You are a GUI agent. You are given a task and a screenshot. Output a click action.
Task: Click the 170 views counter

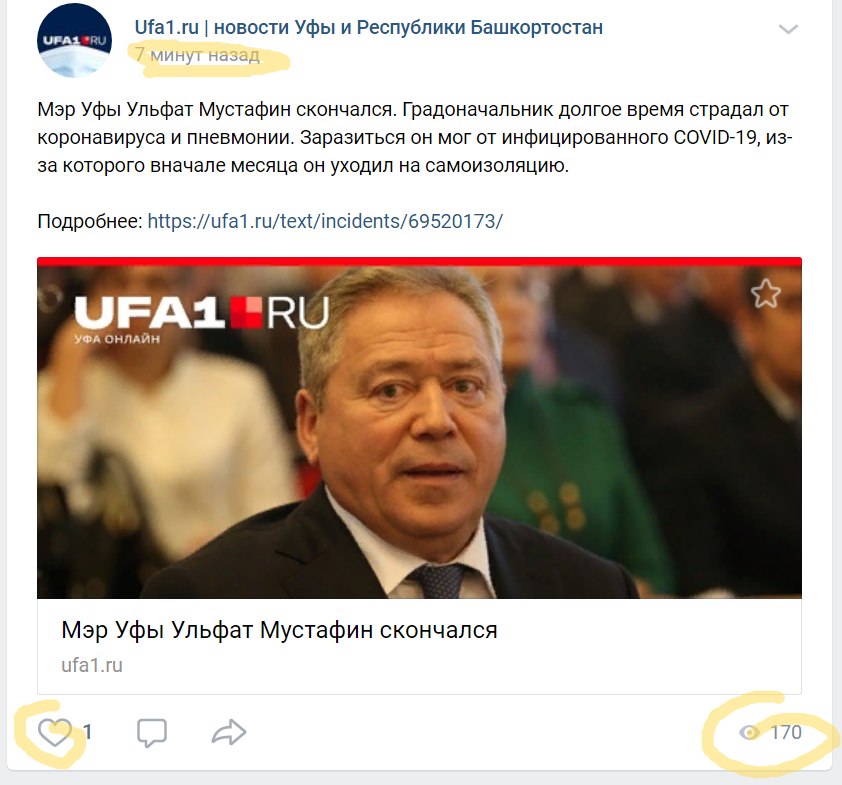coord(786,732)
